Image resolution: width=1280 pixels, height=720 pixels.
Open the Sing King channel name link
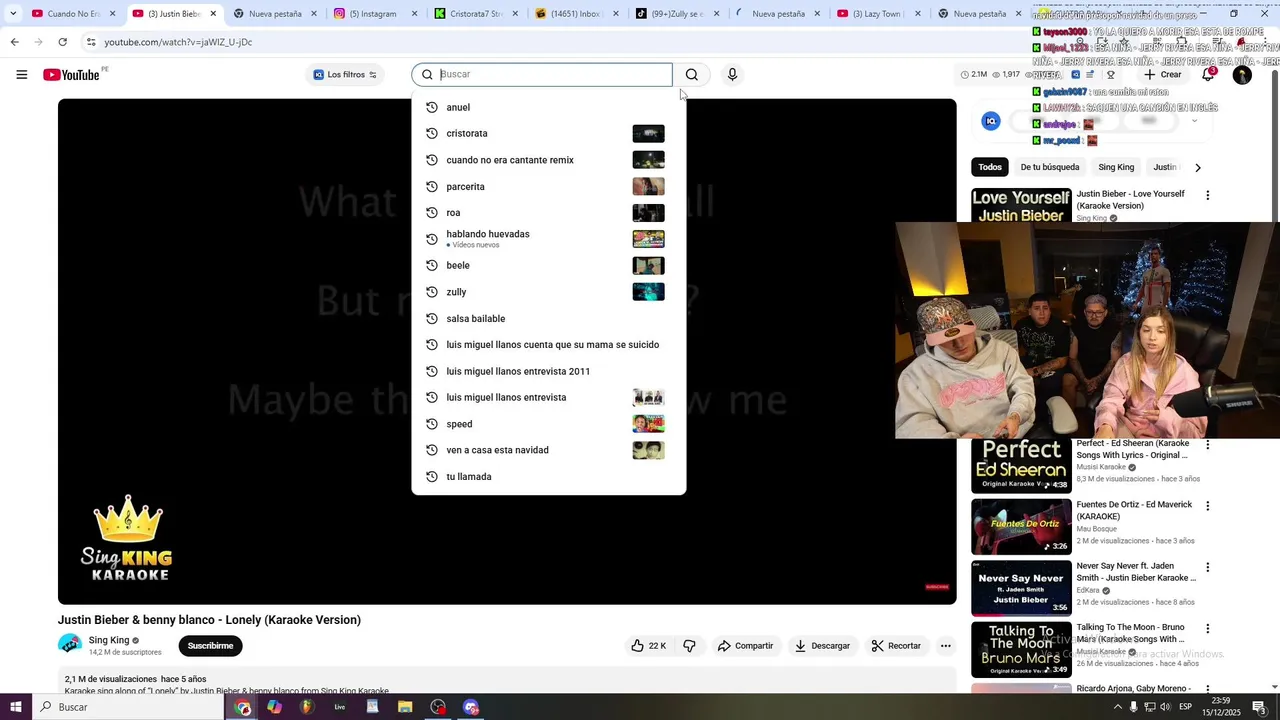tap(109, 640)
